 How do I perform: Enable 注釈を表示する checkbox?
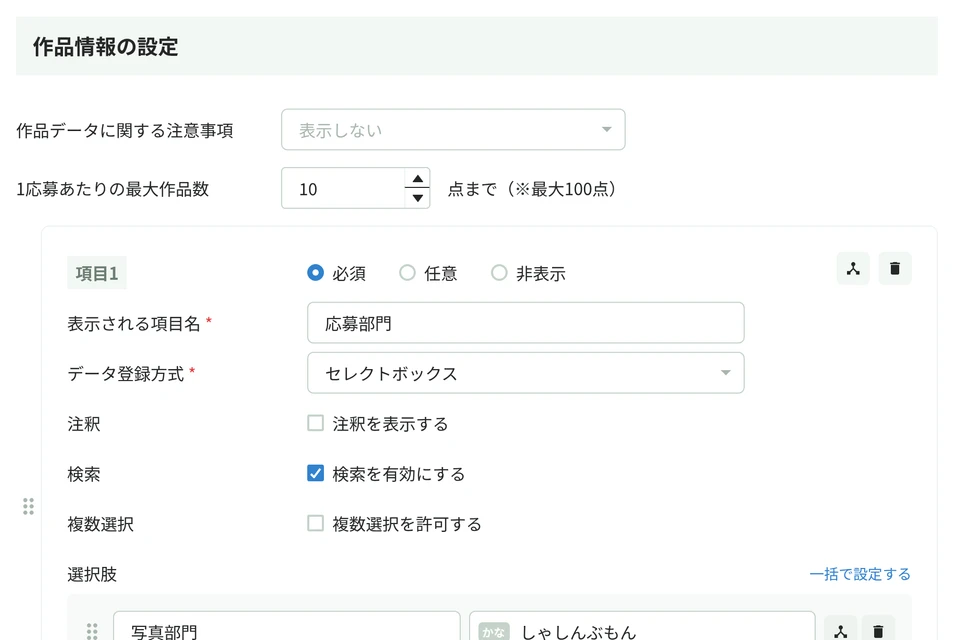point(315,423)
